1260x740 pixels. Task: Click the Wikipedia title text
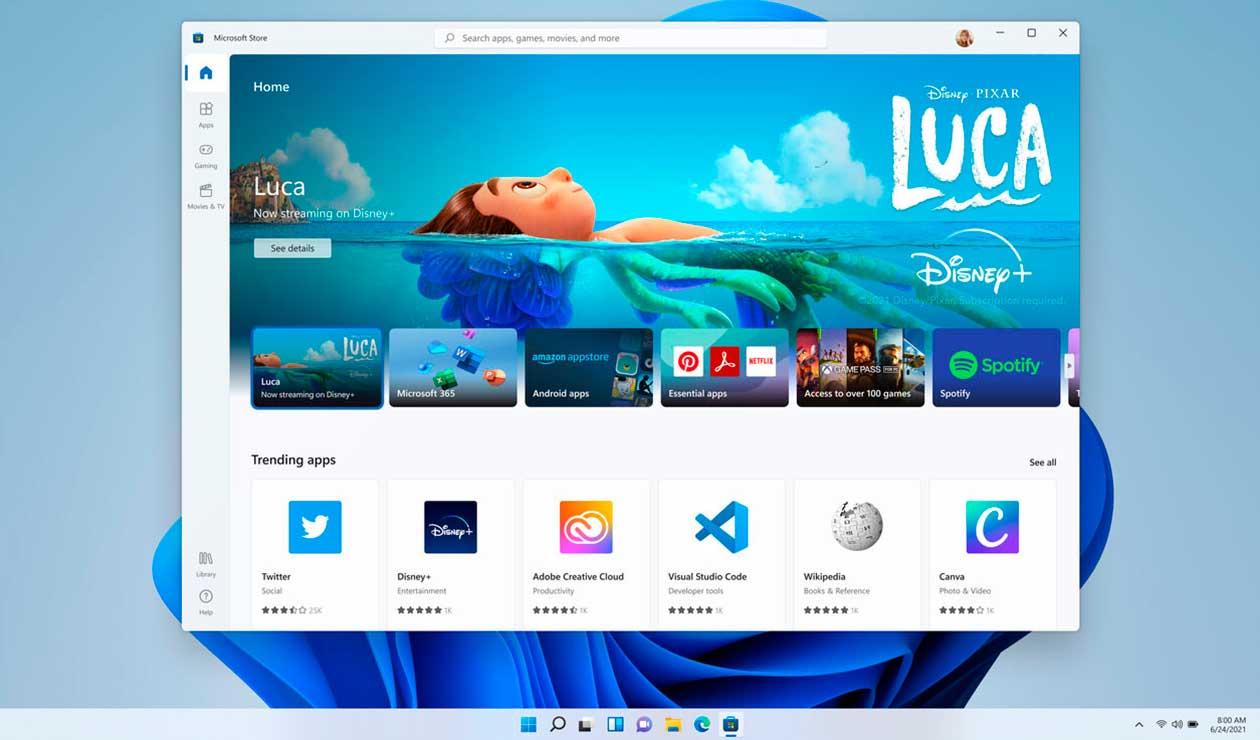[825, 577]
